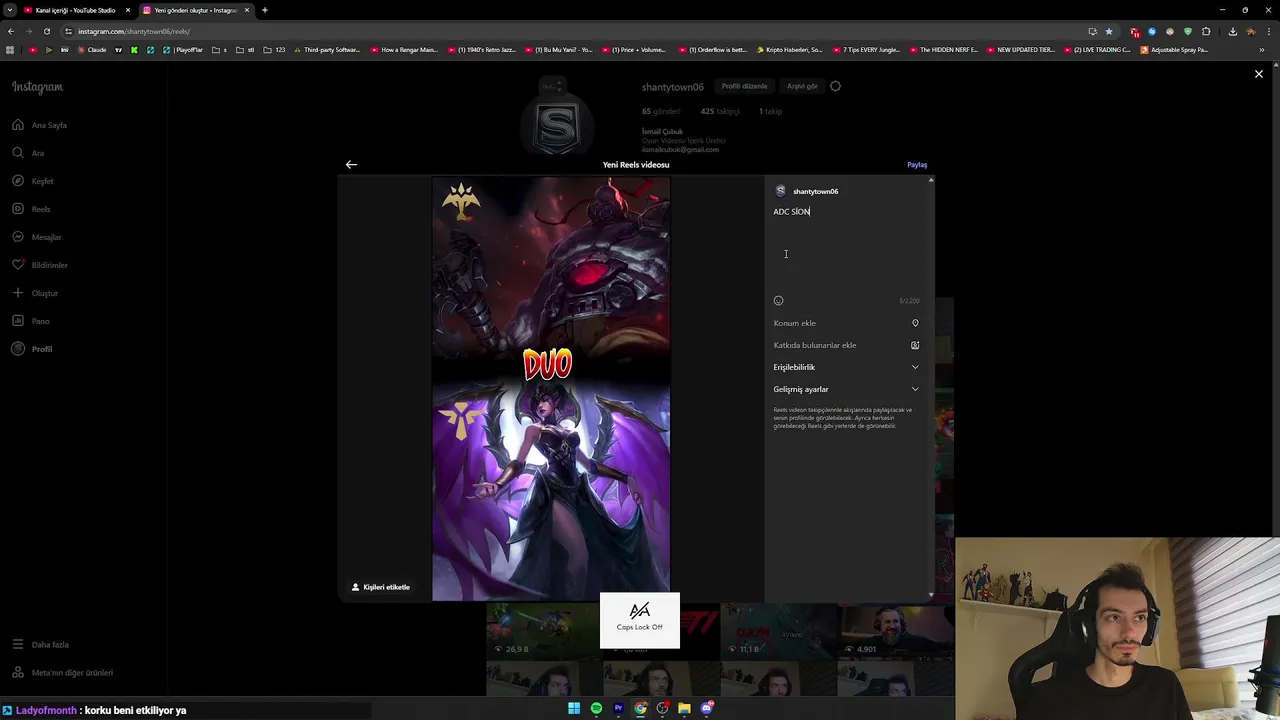Open the Kripto Haberleri bookmark
Image resolution: width=1280 pixels, height=720 pixels.
[790, 50]
